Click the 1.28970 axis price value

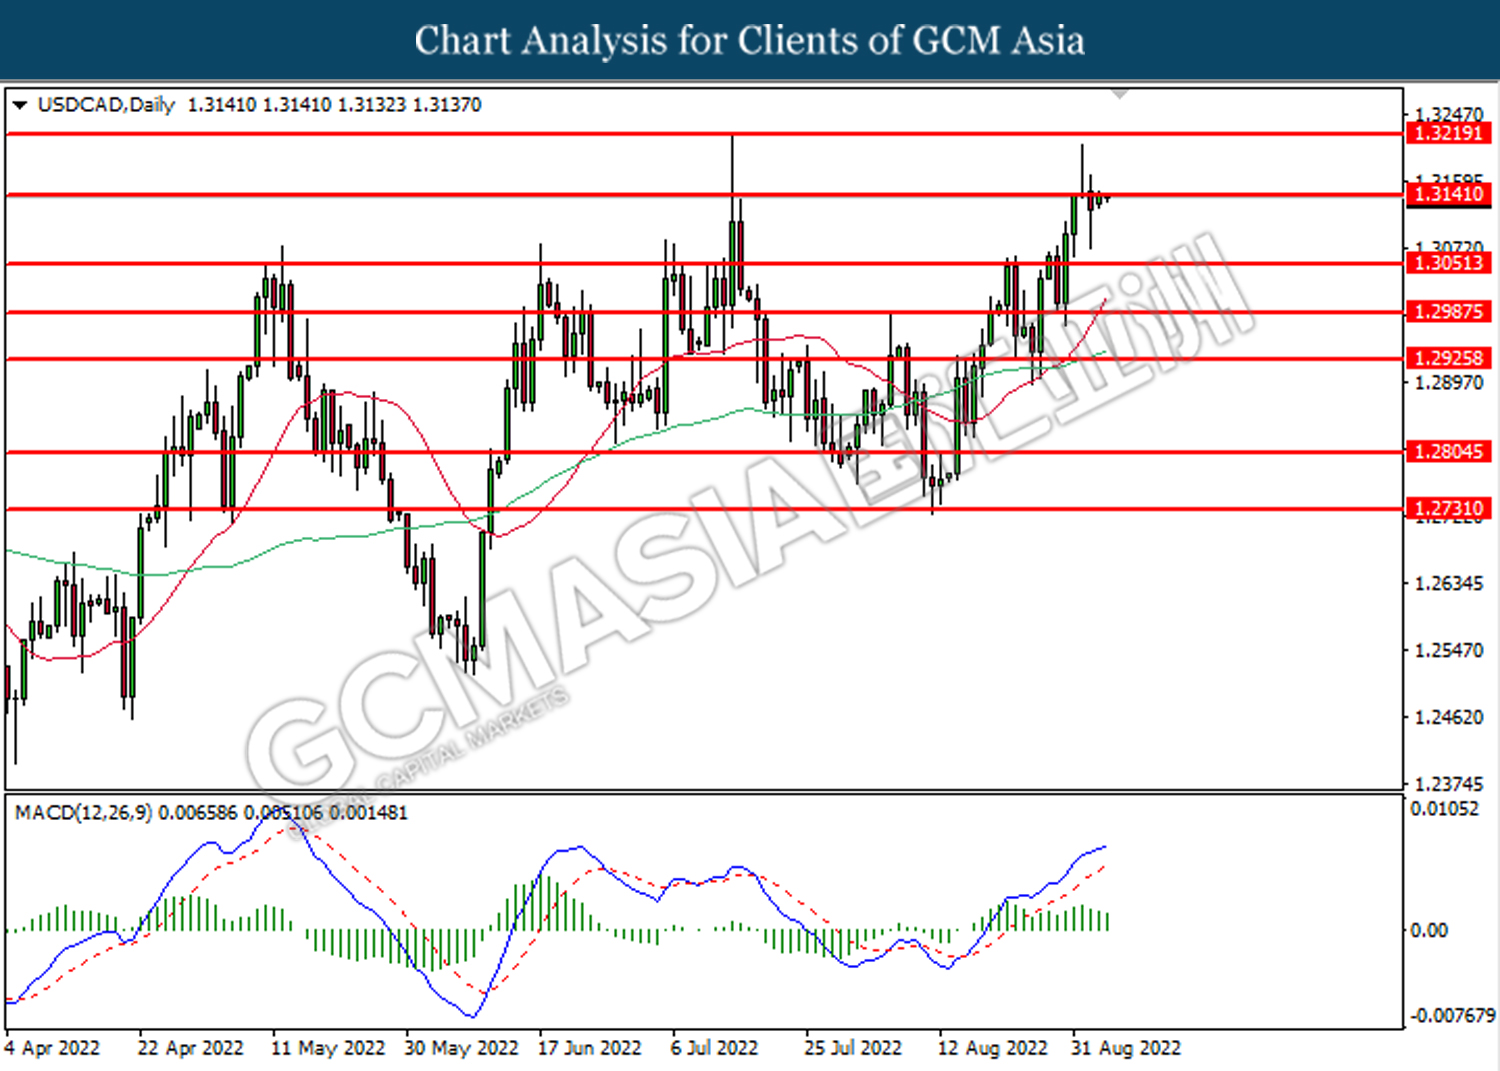pyautogui.click(x=1449, y=383)
